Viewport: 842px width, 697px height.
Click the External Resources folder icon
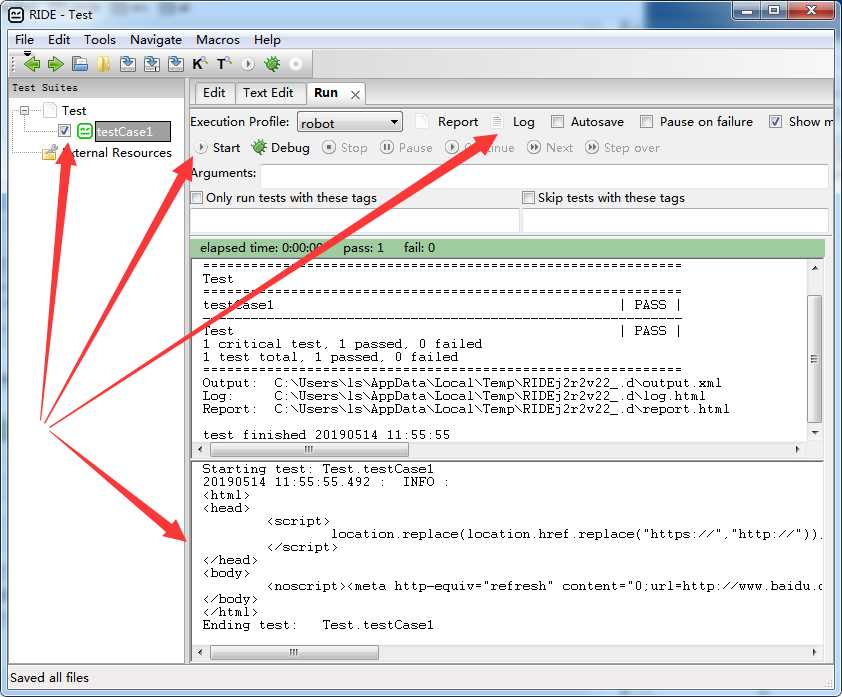(50, 153)
